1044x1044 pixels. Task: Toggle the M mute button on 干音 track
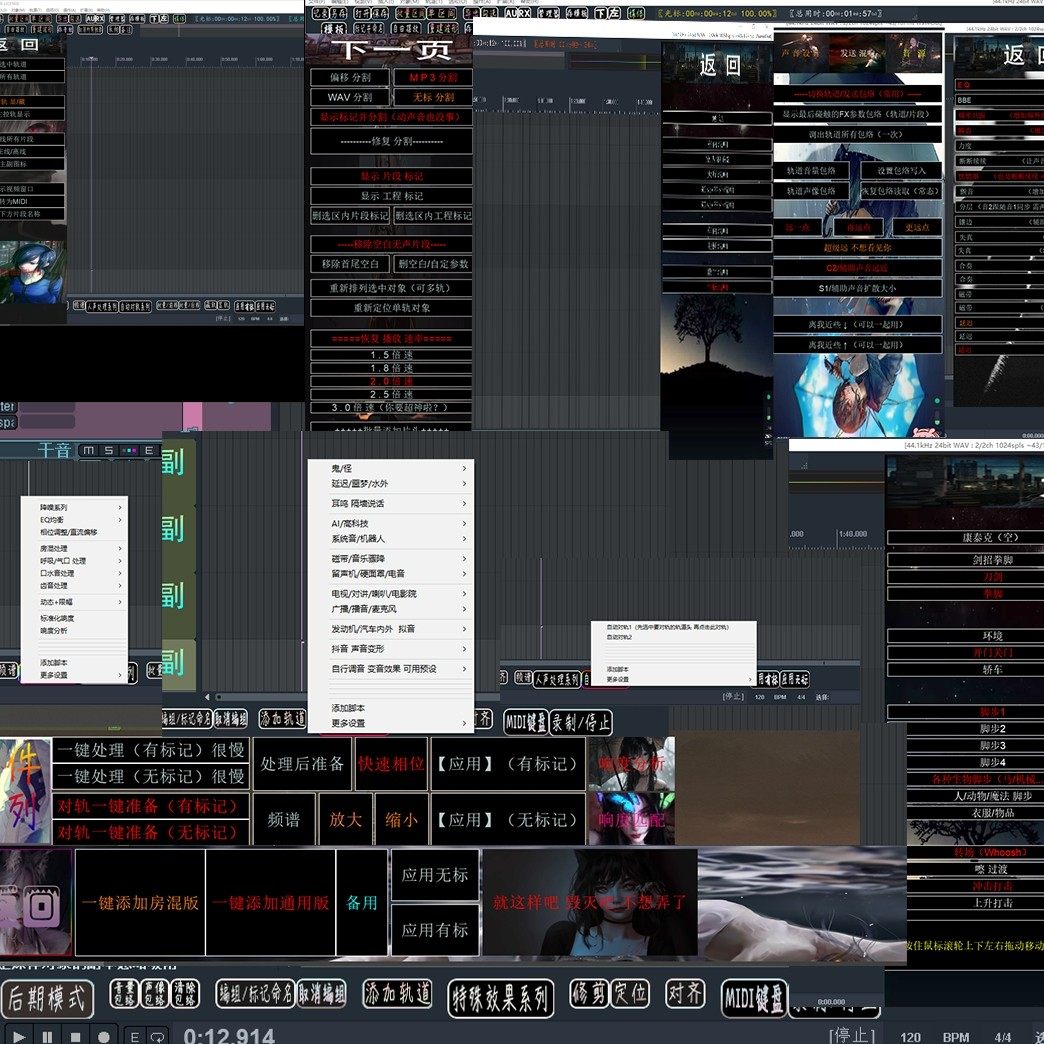89,451
